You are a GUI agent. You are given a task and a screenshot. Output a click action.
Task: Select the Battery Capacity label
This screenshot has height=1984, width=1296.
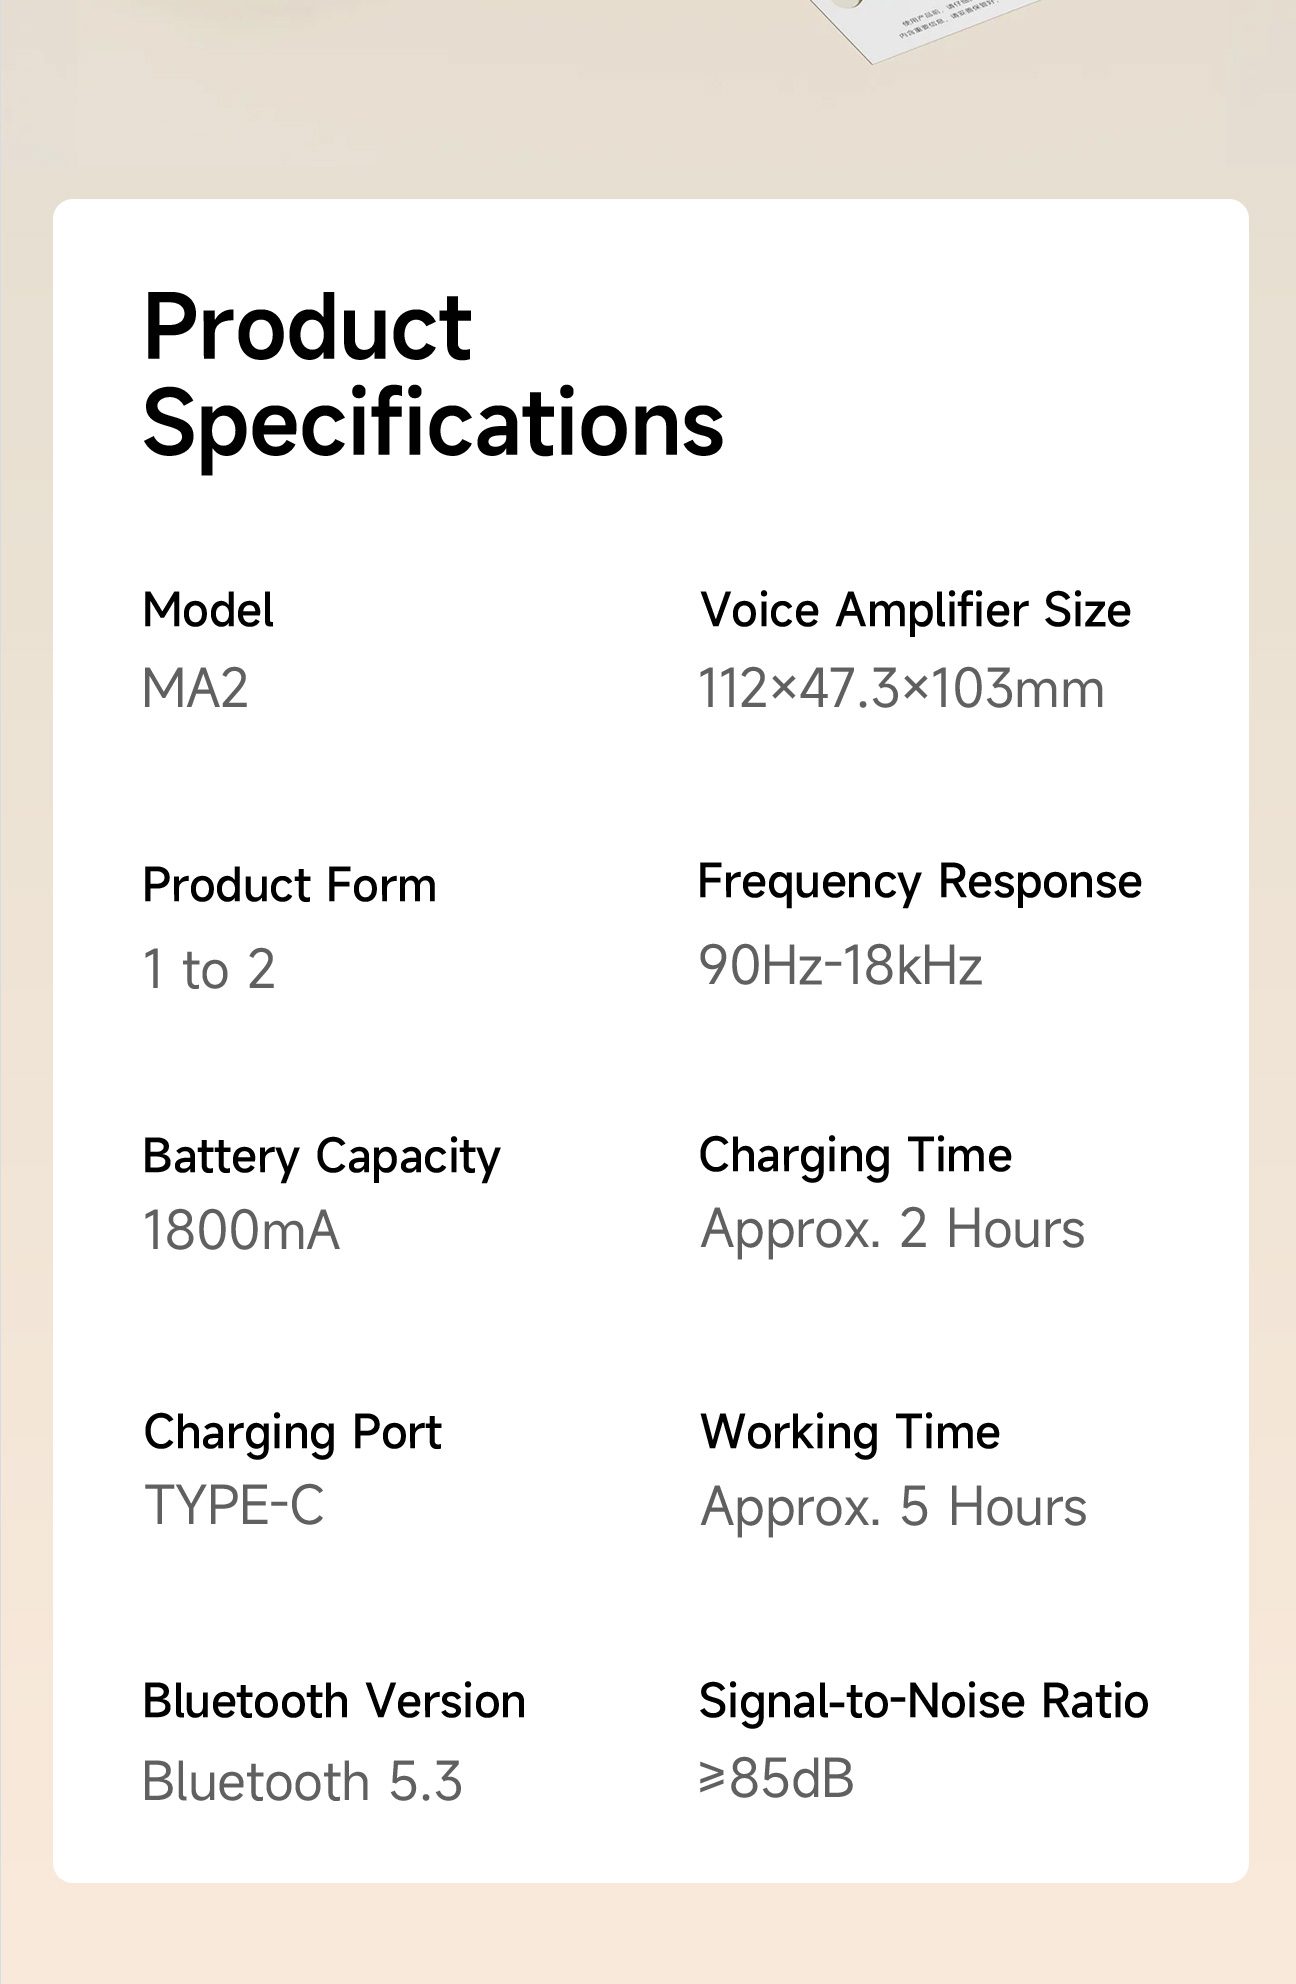[x=321, y=1158]
